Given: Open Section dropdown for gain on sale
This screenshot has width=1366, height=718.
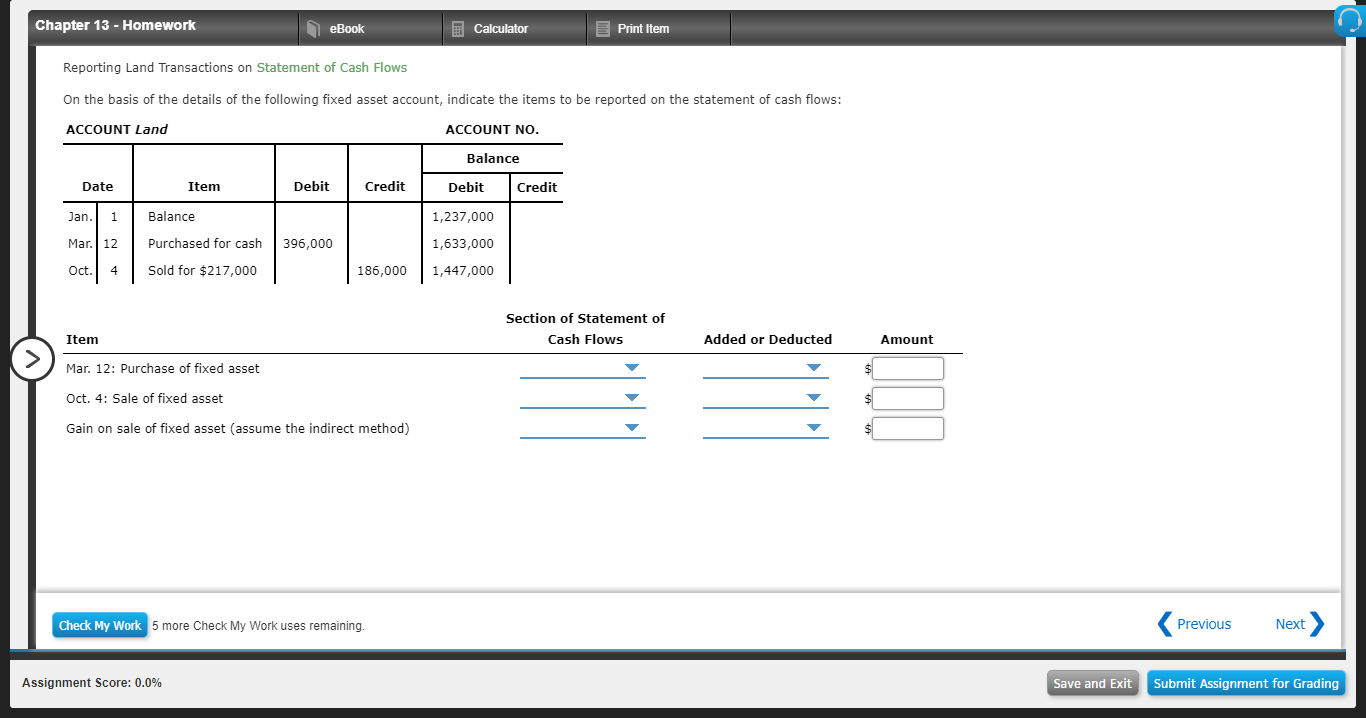Looking at the screenshot, I should 633,428.
